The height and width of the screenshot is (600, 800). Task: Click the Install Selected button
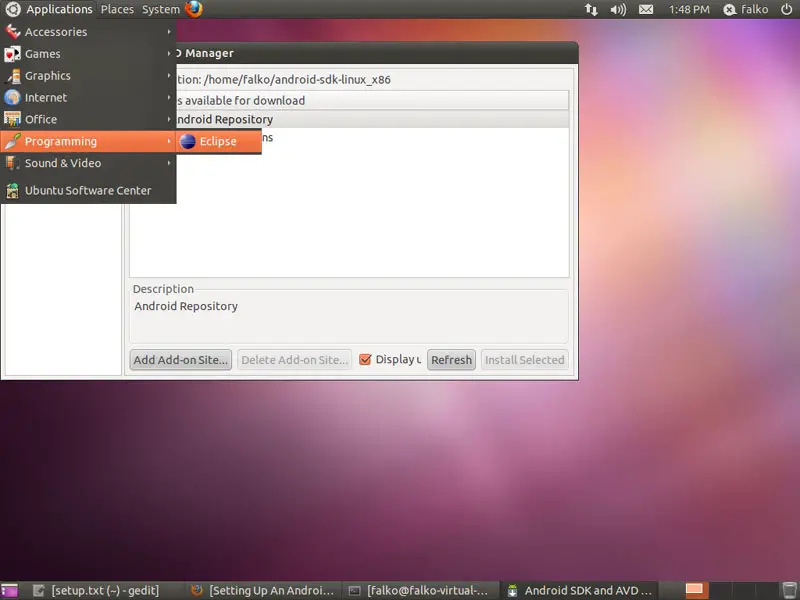coord(524,360)
